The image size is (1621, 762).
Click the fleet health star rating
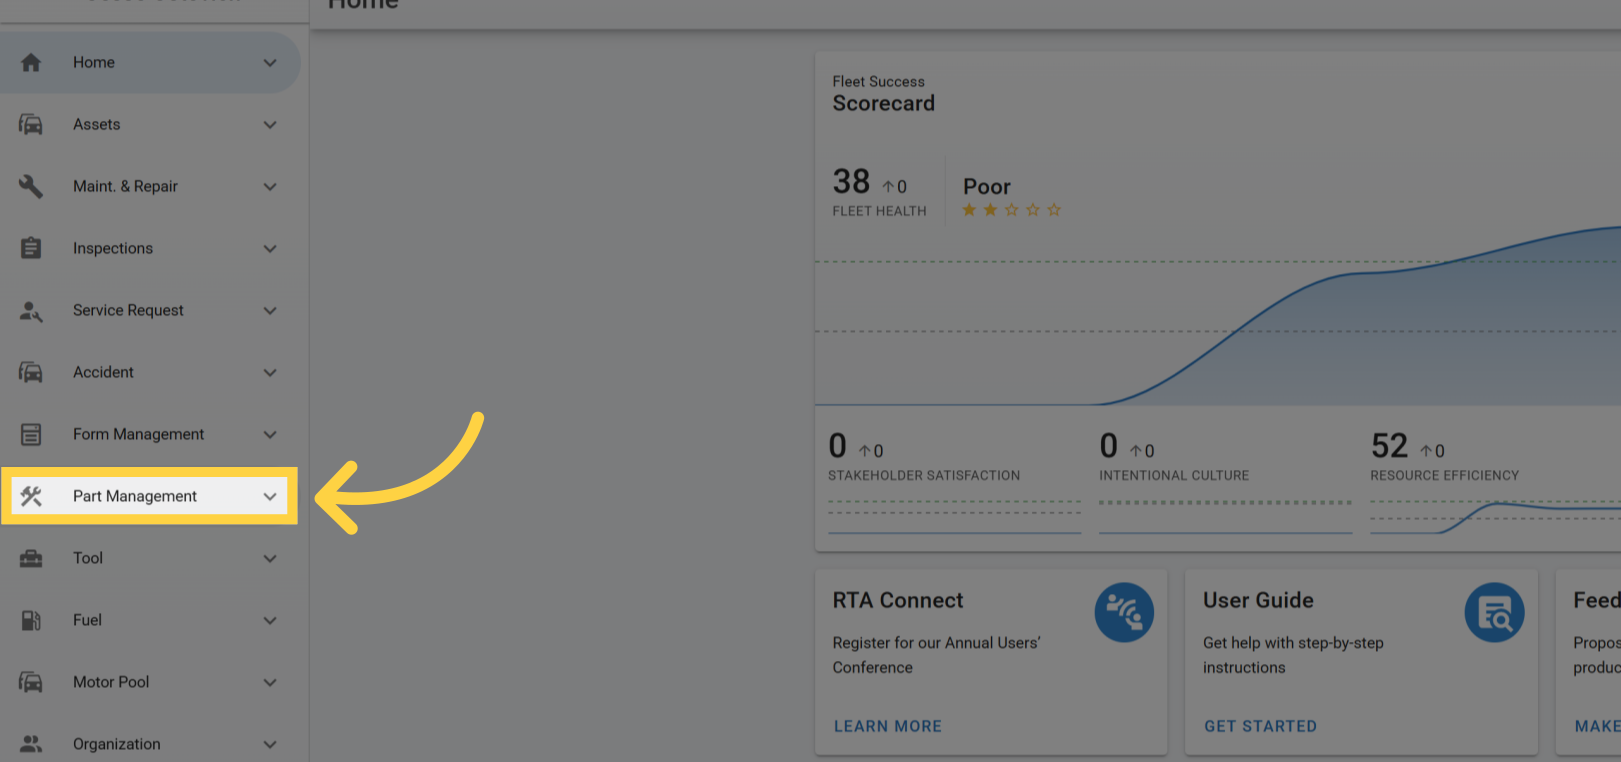tap(1011, 210)
